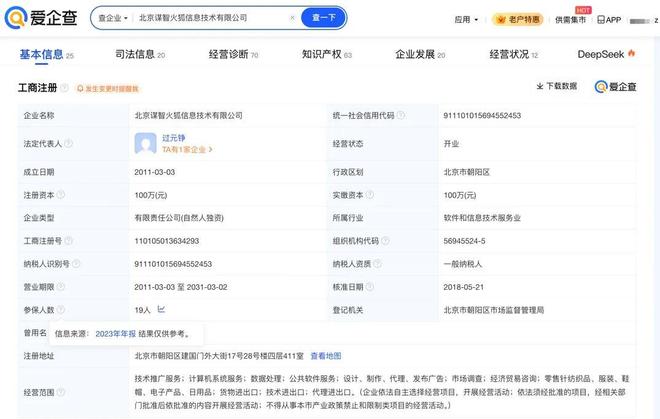Click the bell reminder 发生变更时提醒我

(108, 88)
